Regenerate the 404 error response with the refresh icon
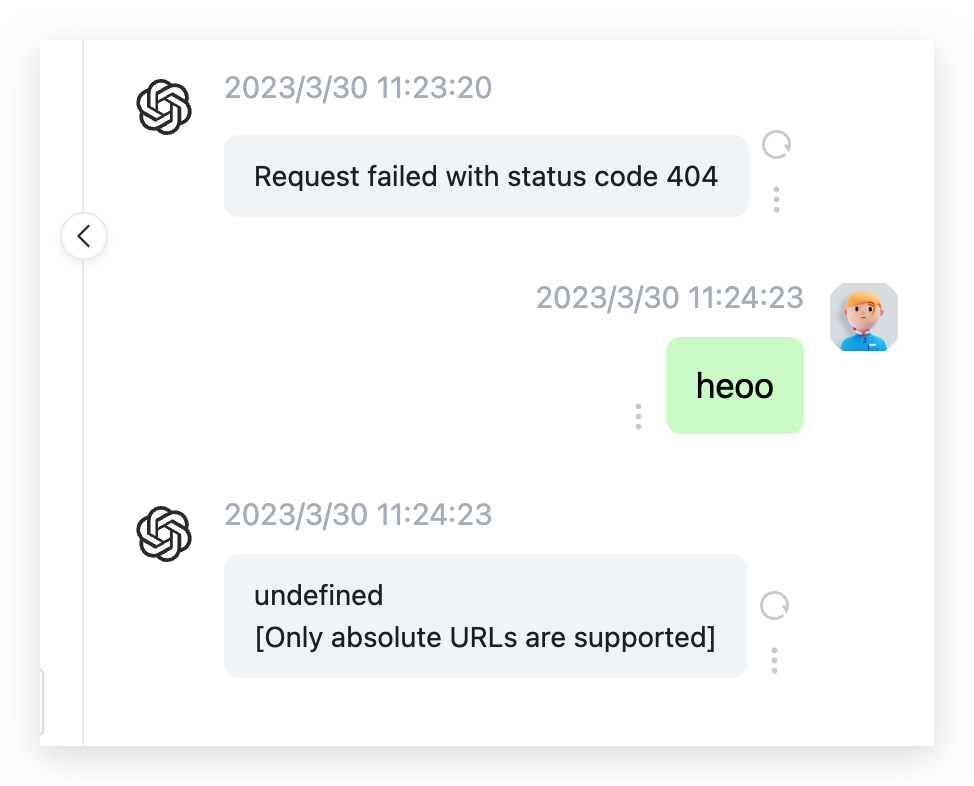The height and width of the screenshot is (786, 974). point(775,146)
